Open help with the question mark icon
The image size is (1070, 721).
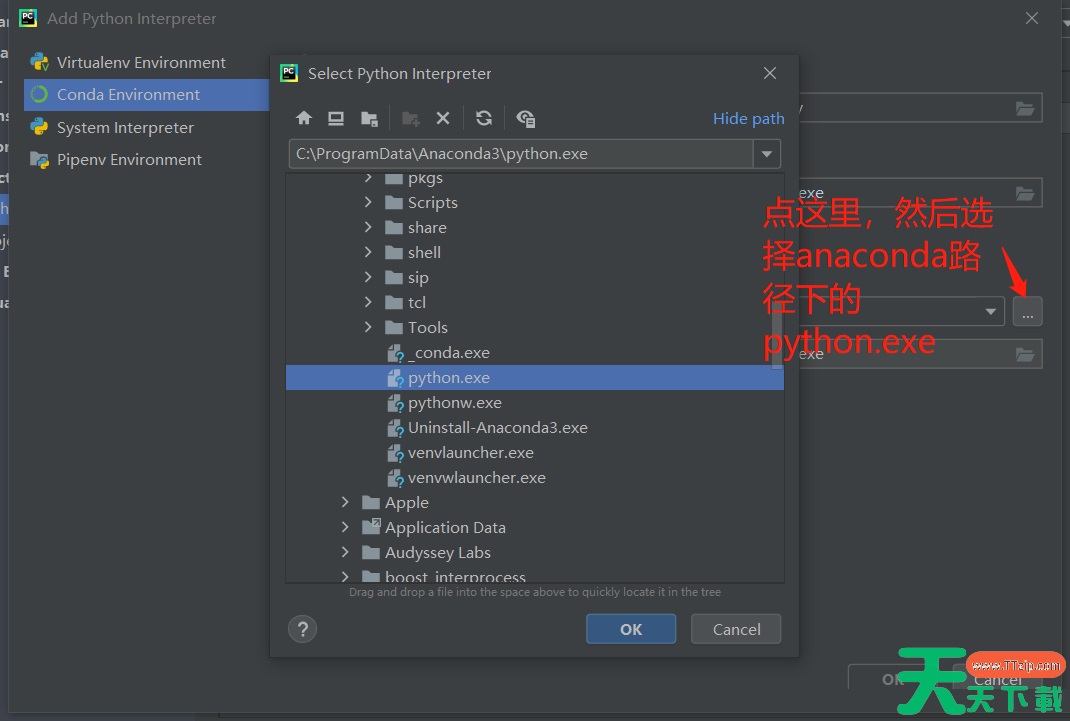coord(302,629)
